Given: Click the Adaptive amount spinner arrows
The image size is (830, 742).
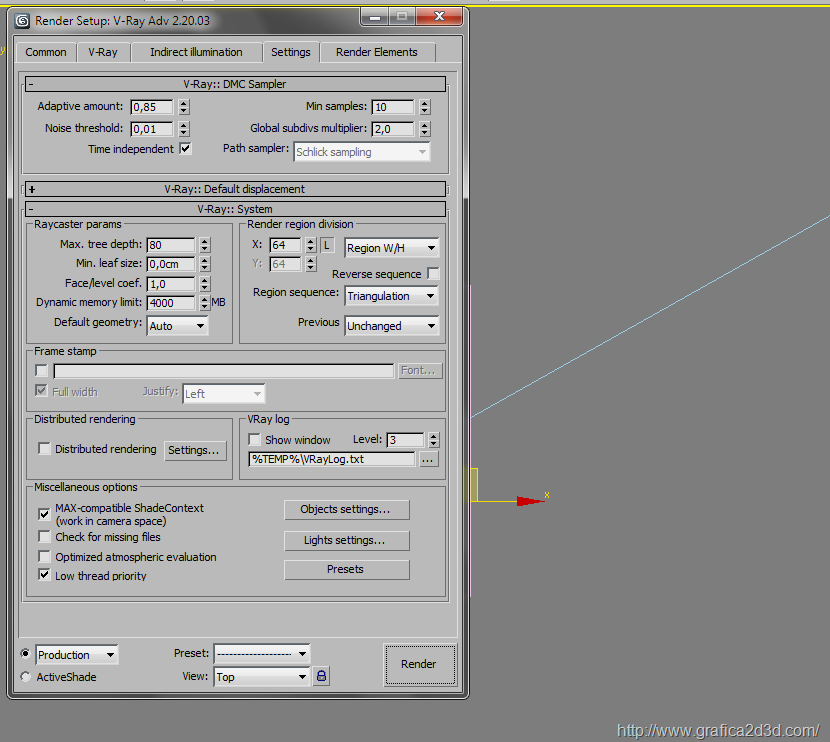Looking at the screenshot, I should (184, 107).
